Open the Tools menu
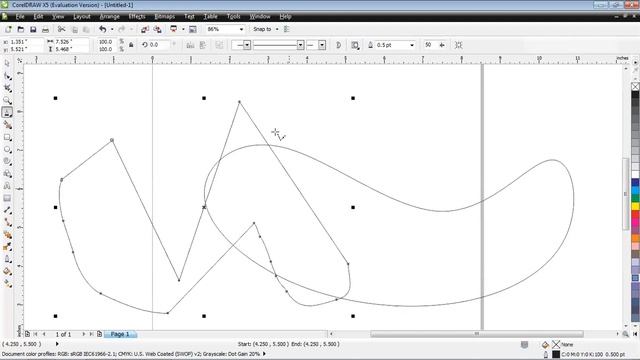The width and height of the screenshot is (640, 360). pos(233,16)
